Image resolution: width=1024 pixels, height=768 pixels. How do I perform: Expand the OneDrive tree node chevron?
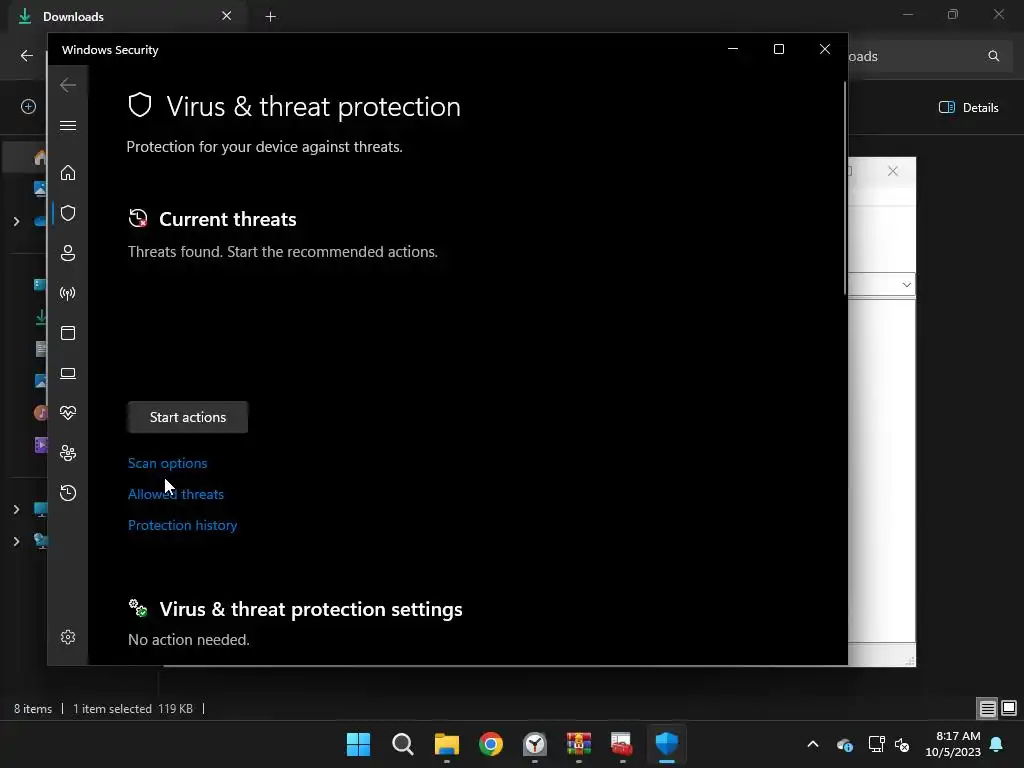point(16,221)
